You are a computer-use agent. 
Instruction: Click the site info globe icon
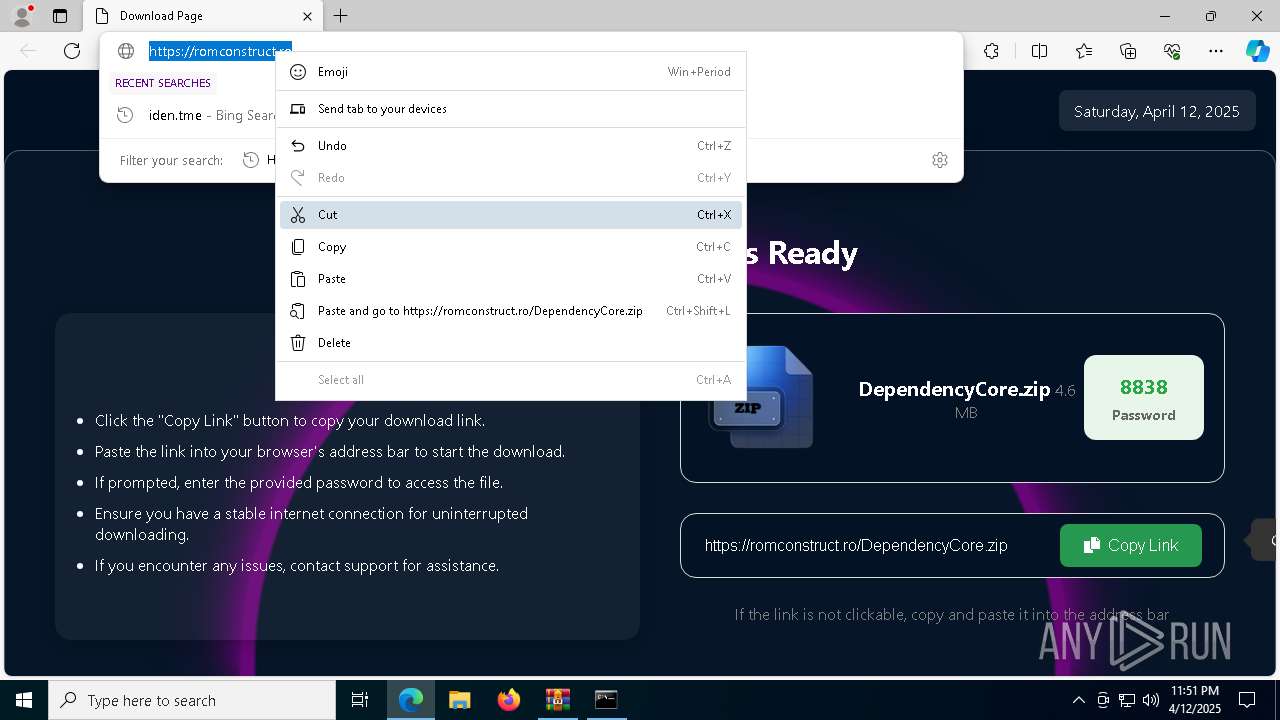coord(126,51)
